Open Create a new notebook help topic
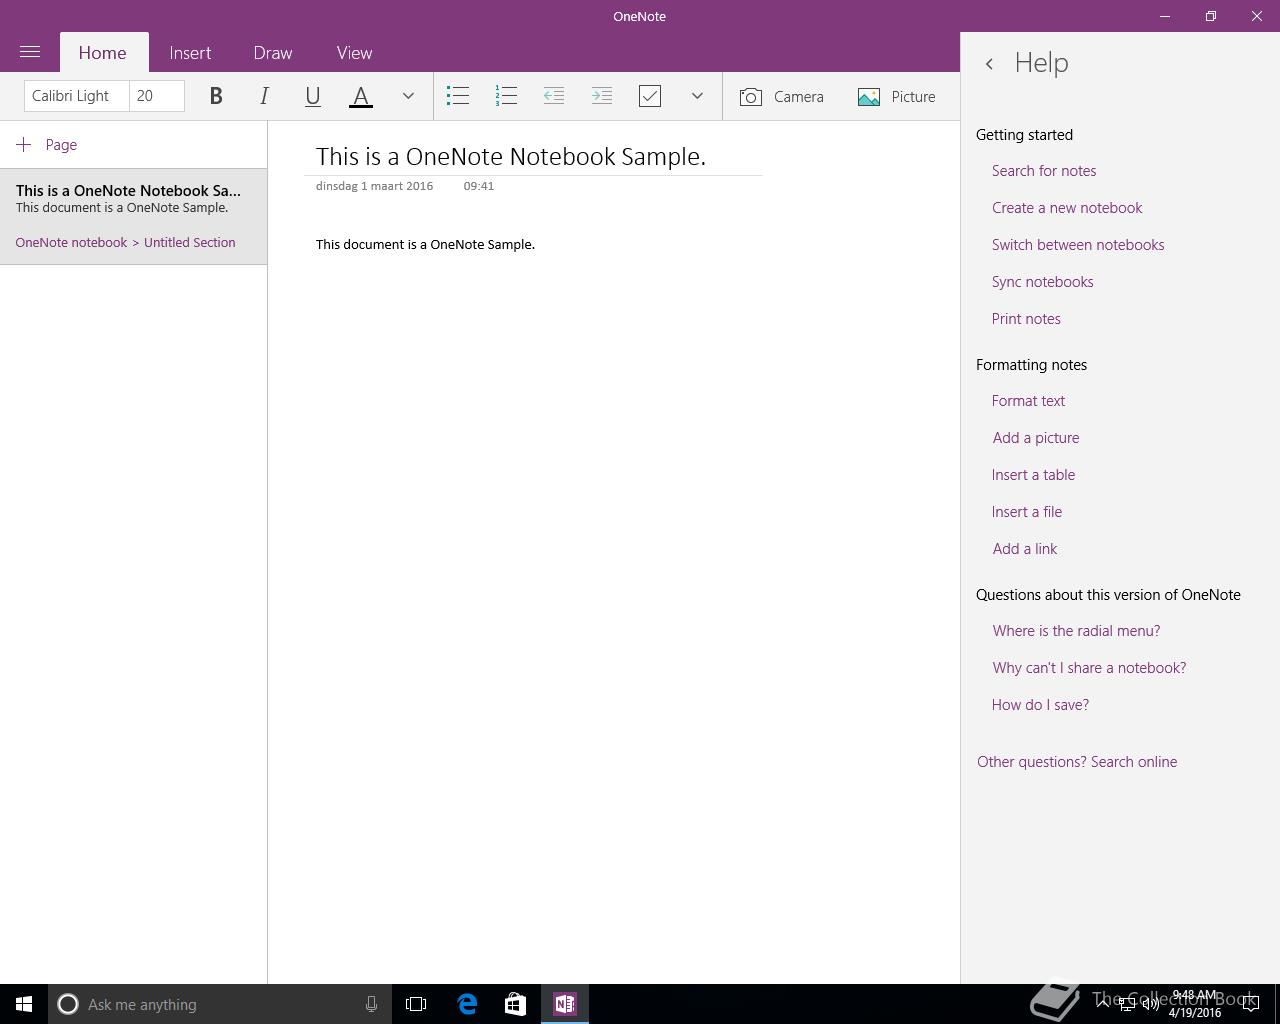This screenshot has width=1280, height=1024. (x=1067, y=208)
